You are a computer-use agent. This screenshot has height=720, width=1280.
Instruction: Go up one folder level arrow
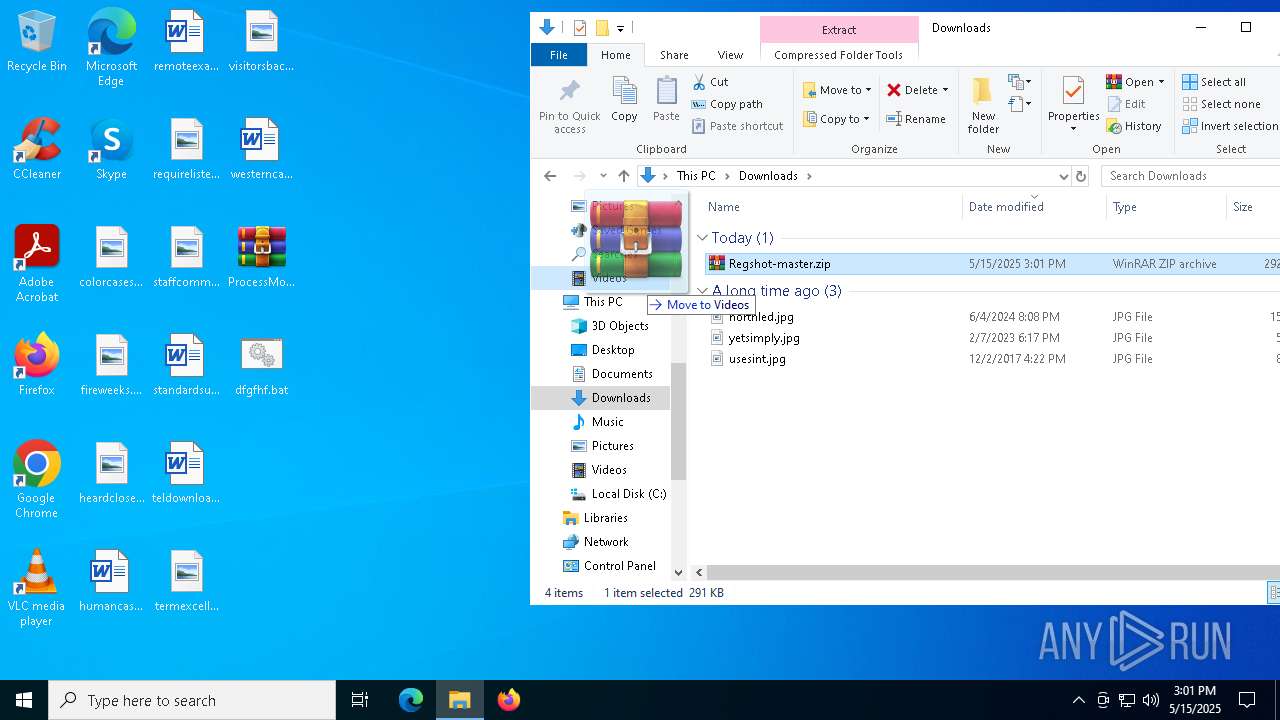[623, 176]
